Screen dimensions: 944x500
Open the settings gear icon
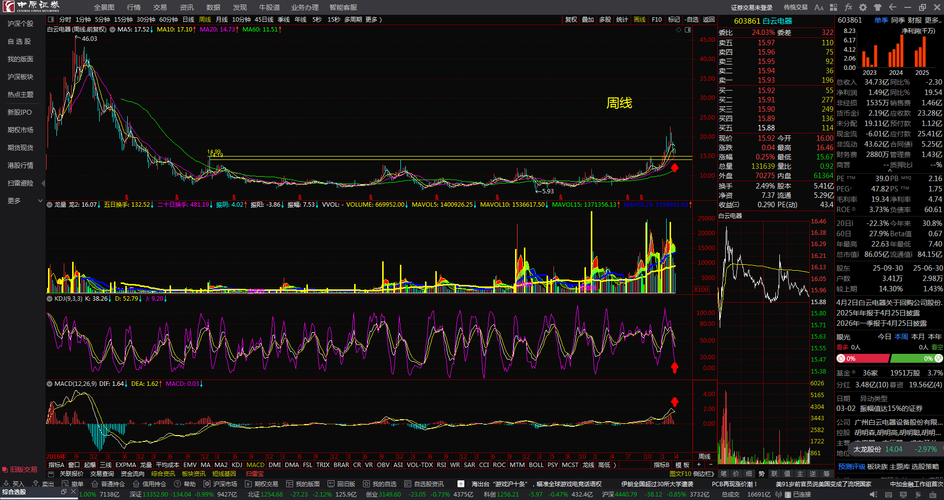[863, 7]
